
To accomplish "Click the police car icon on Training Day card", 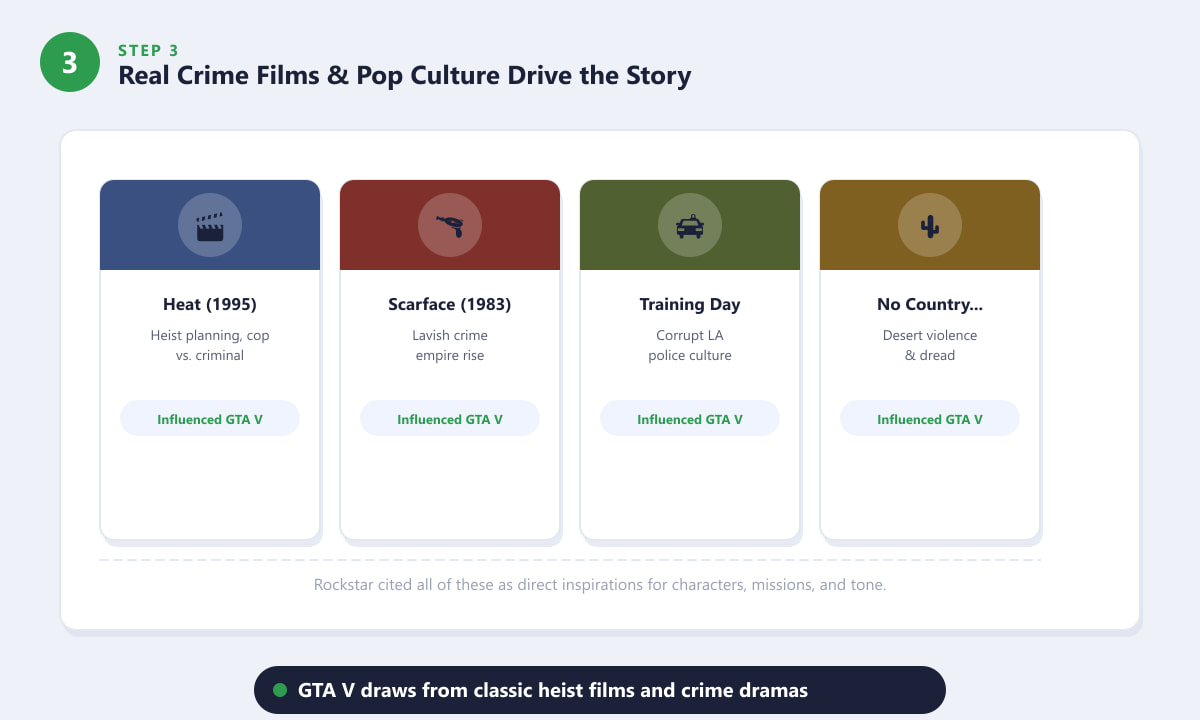I will 690,226.
